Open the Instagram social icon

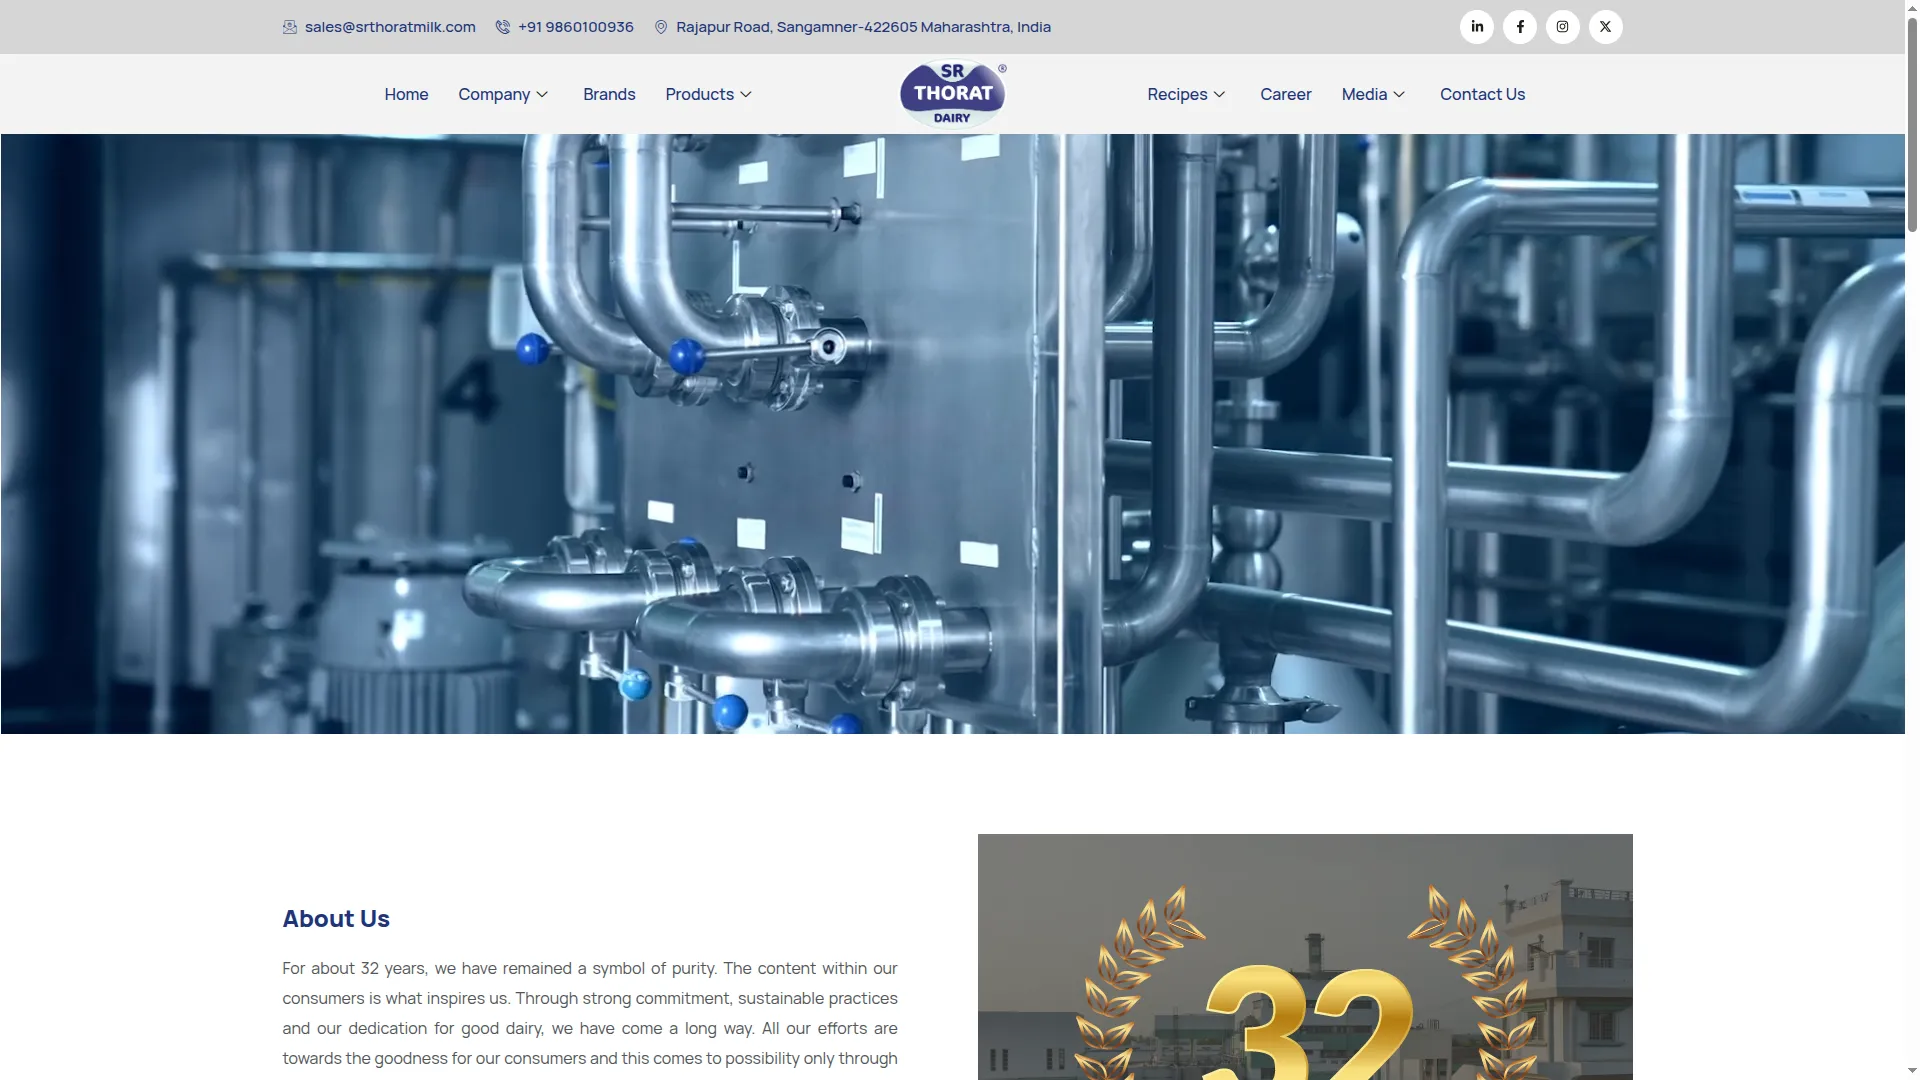[x=1563, y=27]
